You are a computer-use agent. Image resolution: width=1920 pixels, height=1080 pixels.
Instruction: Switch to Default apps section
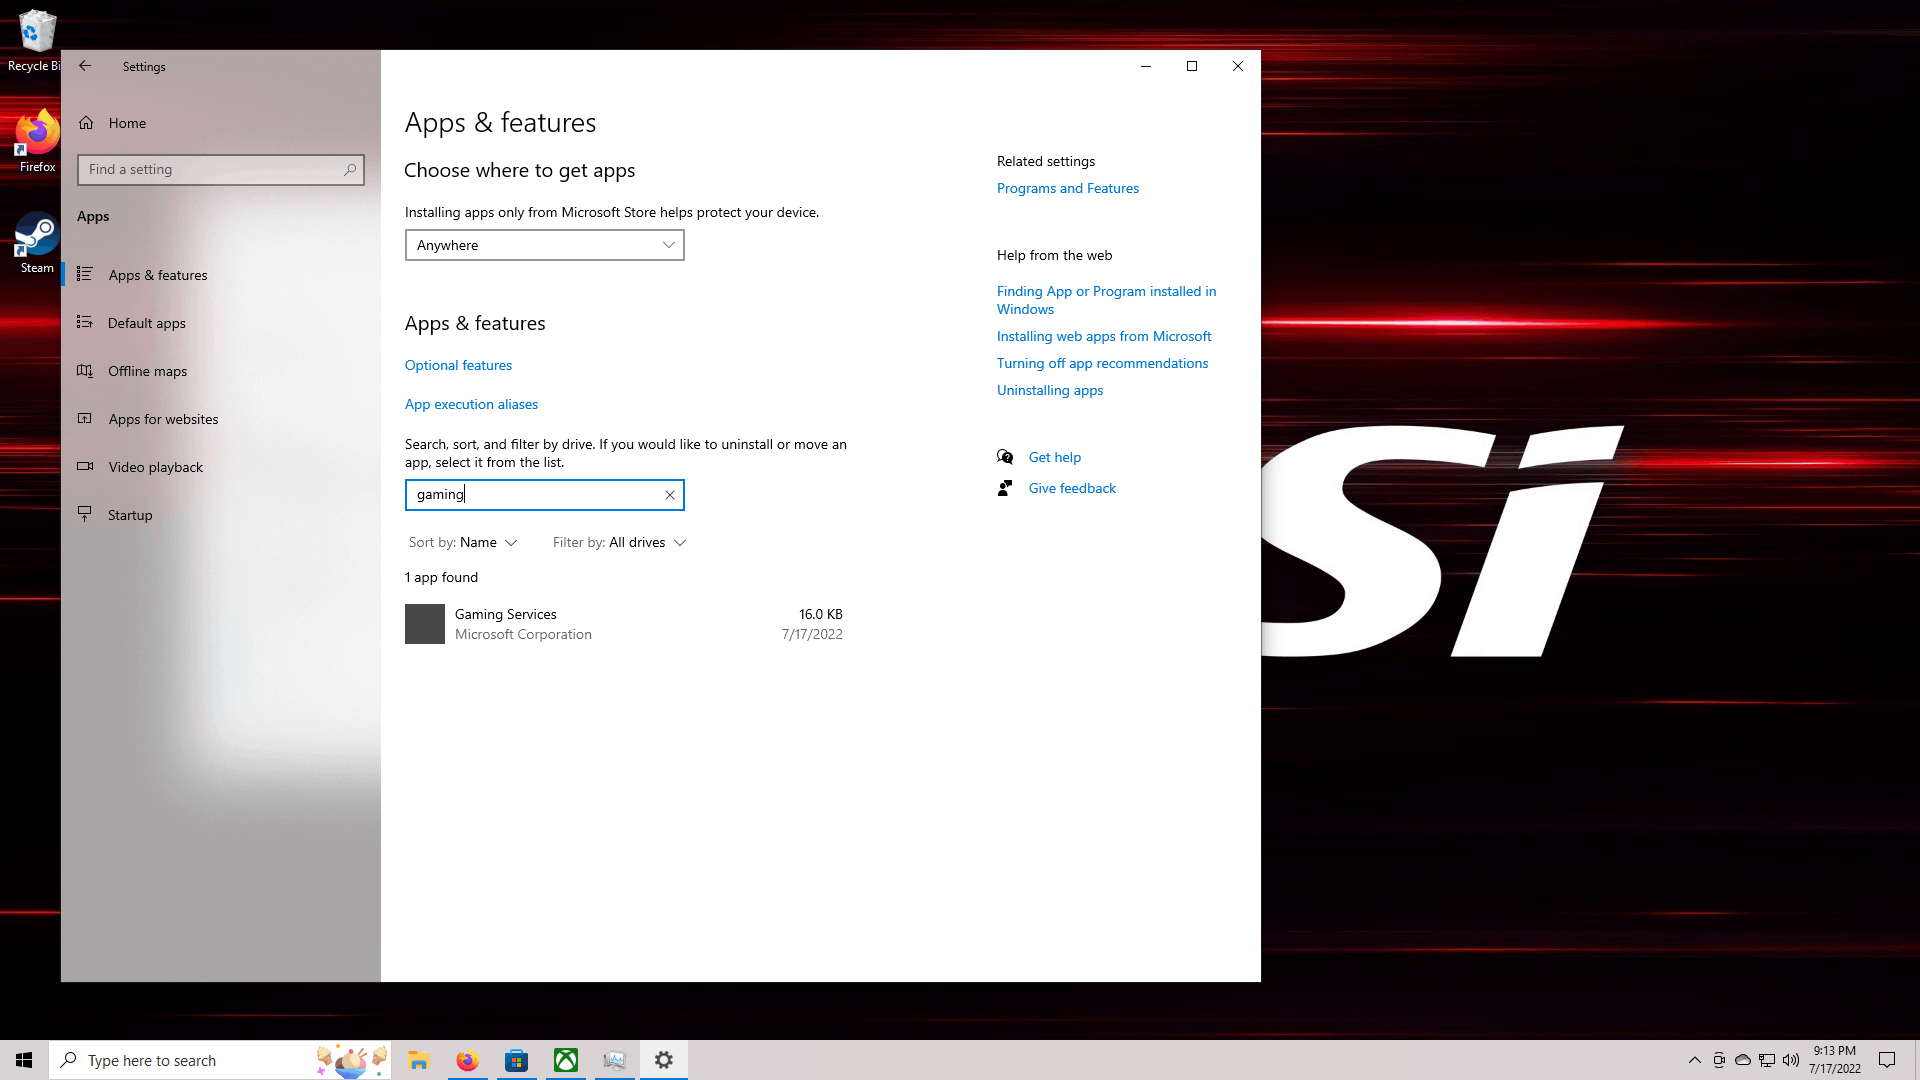pyautogui.click(x=147, y=323)
